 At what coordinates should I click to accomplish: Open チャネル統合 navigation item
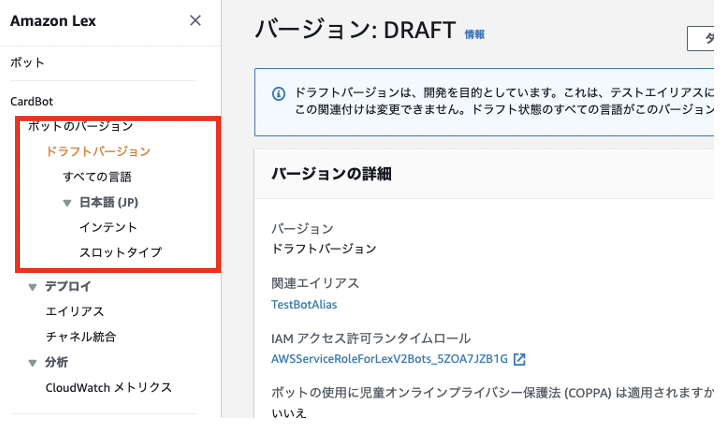tap(81, 337)
